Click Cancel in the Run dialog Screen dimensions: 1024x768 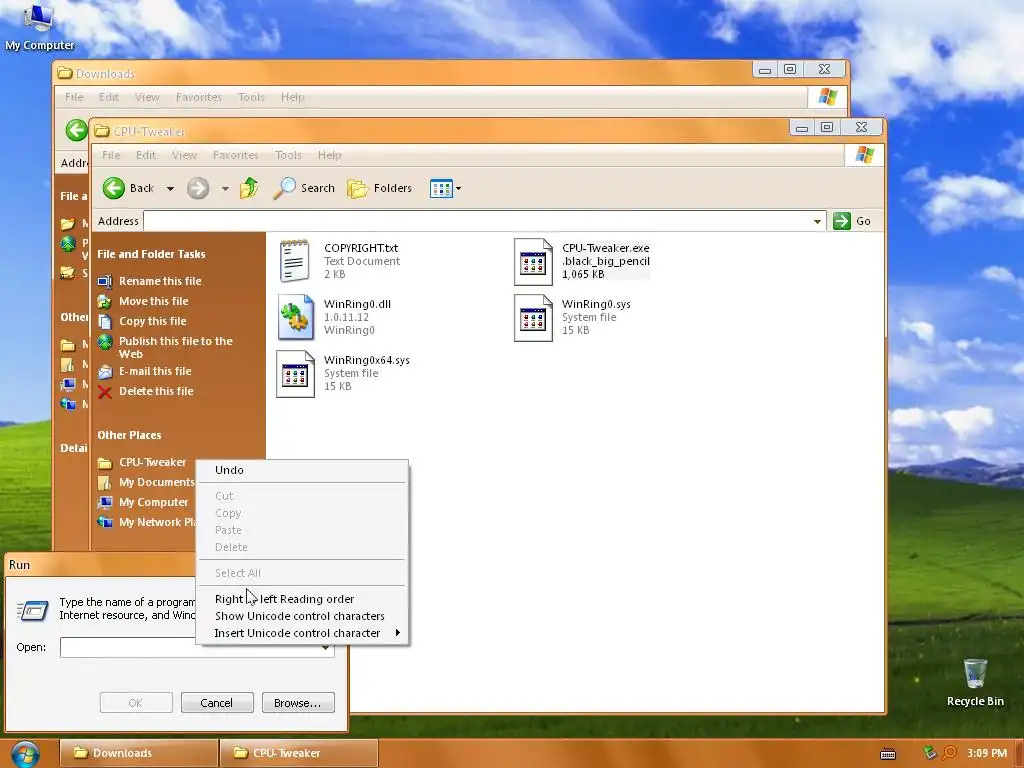[217, 703]
